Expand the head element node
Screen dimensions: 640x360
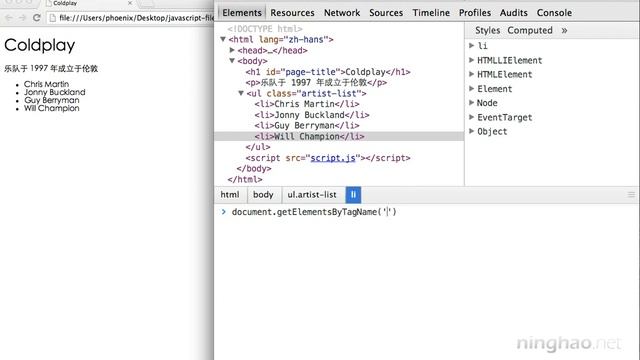tap(232, 50)
